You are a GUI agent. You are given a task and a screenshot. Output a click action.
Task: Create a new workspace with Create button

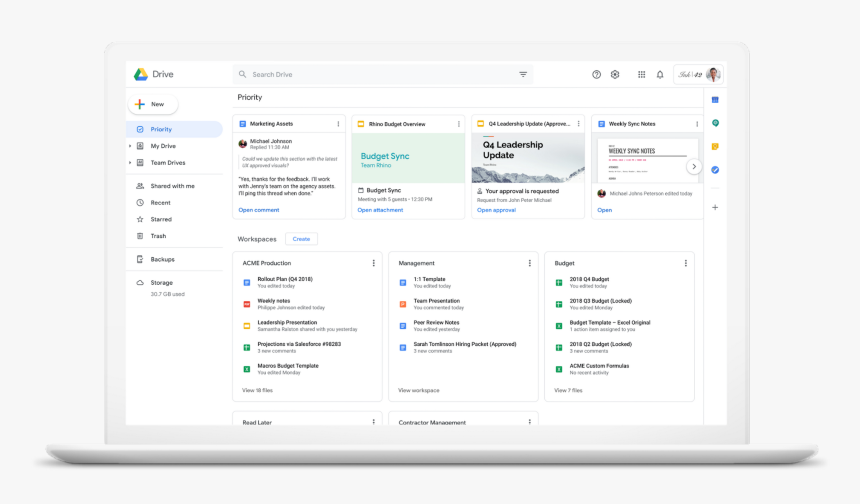click(x=301, y=239)
